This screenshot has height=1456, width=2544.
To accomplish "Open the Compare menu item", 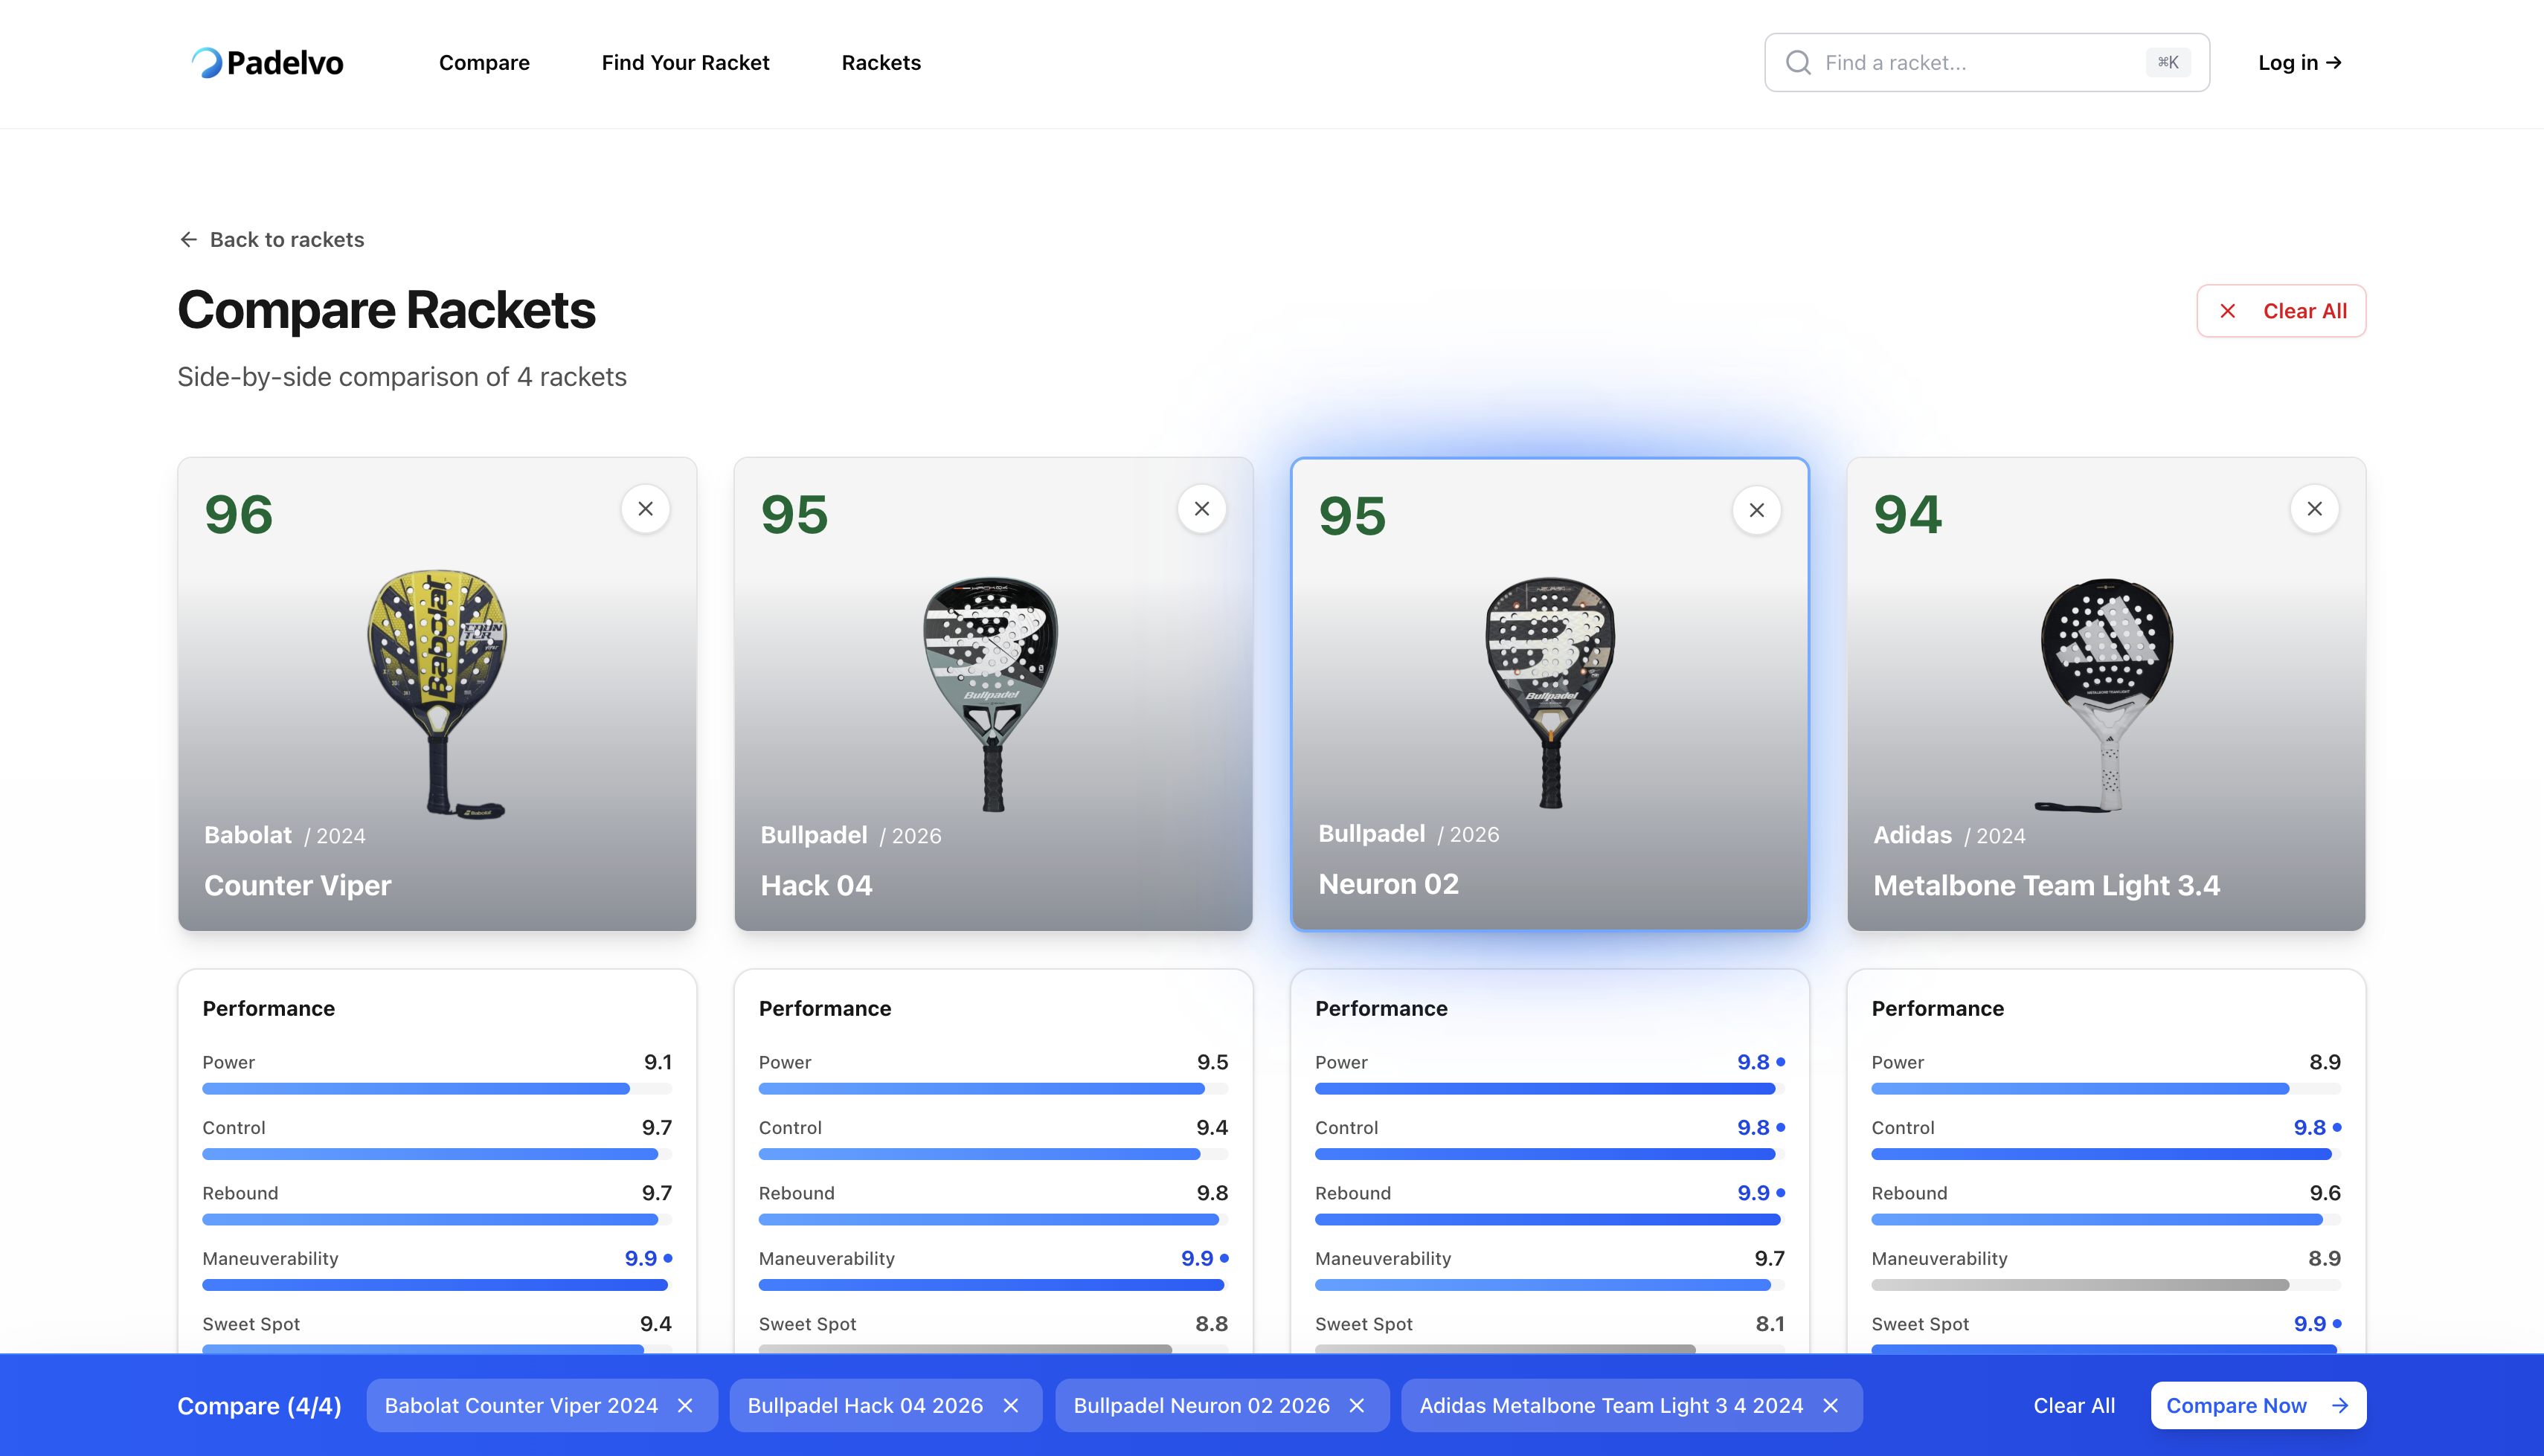I will click(x=484, y=63).
